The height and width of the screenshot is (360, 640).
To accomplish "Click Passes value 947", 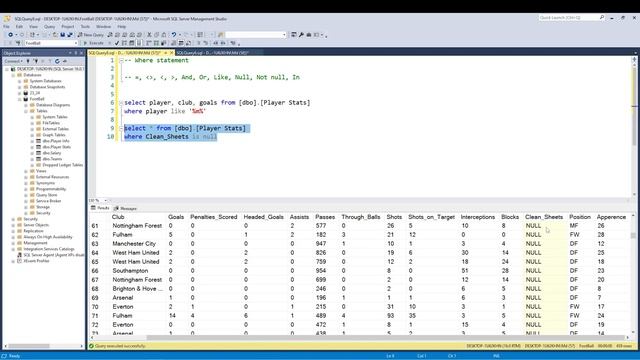I will coord(321,244).
